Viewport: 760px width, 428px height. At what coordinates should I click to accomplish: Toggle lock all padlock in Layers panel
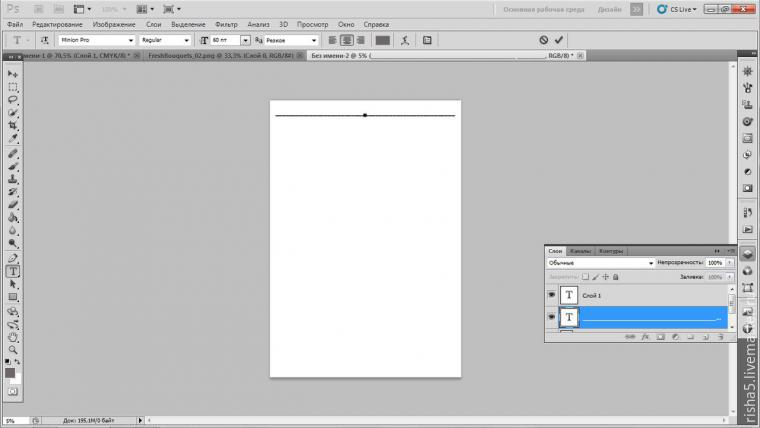[616, 277]
